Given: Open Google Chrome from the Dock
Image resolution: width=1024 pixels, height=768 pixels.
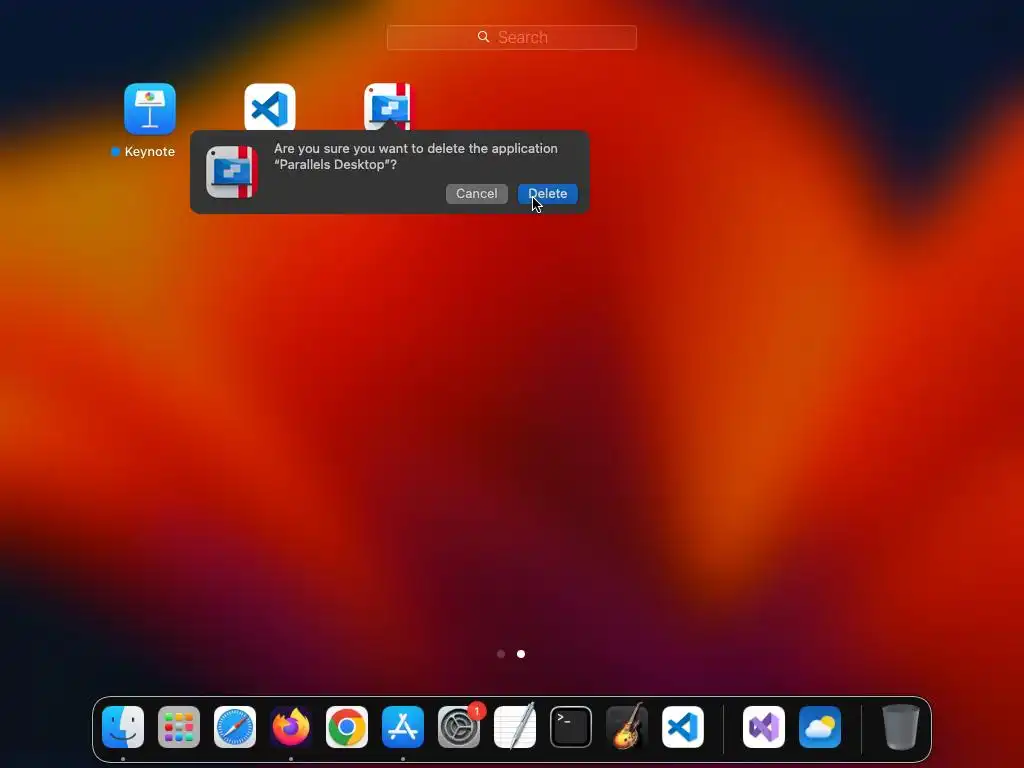Looking at the screenshot, I should [347, 727].
